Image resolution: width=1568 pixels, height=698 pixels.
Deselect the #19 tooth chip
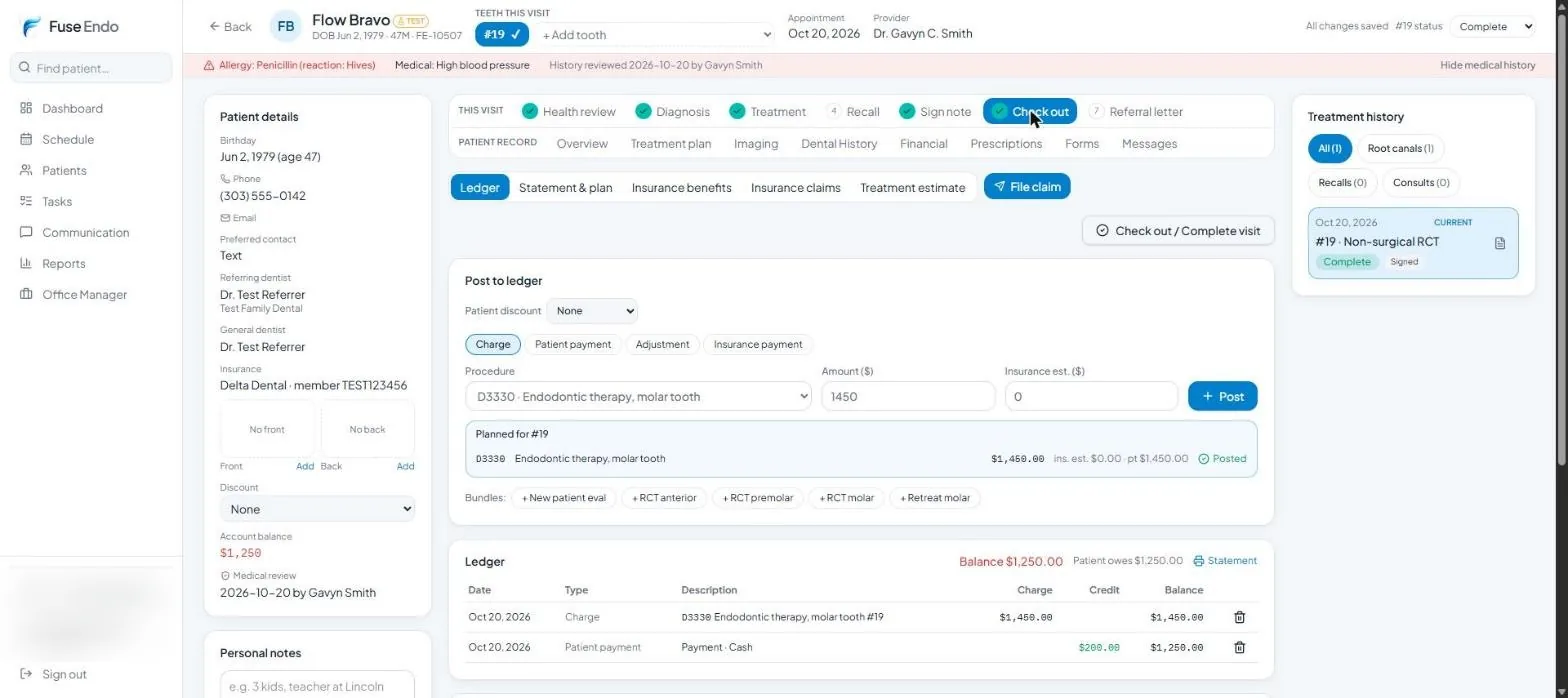pyautogui.click(x=502, y=34)
